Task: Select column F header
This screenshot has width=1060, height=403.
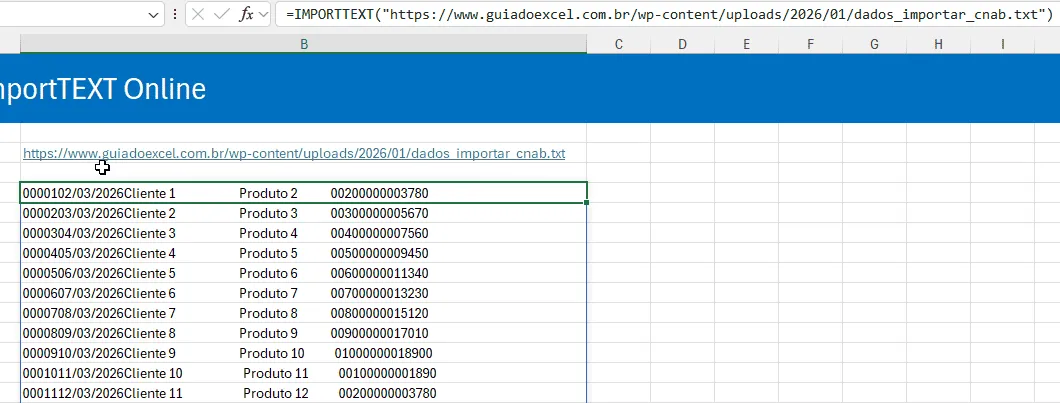Action: click(810, 44)
